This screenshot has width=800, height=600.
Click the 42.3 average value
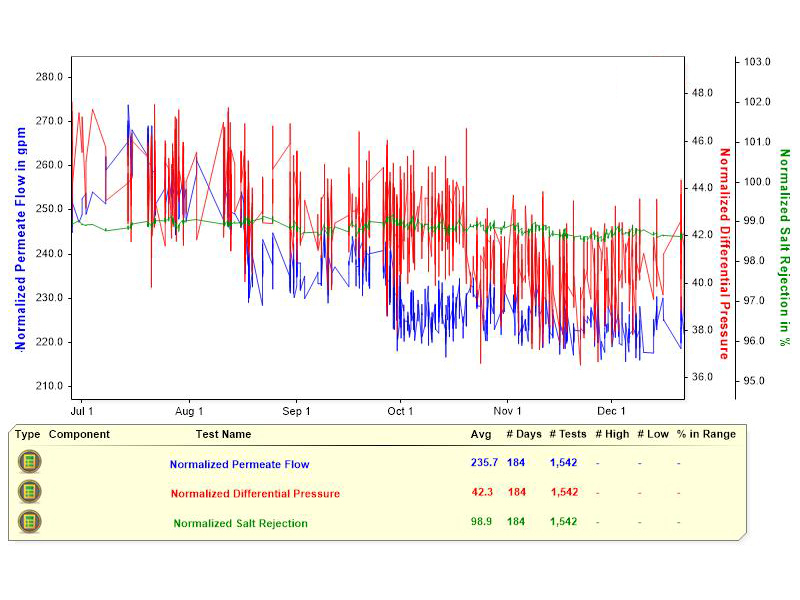coord(482,492)
